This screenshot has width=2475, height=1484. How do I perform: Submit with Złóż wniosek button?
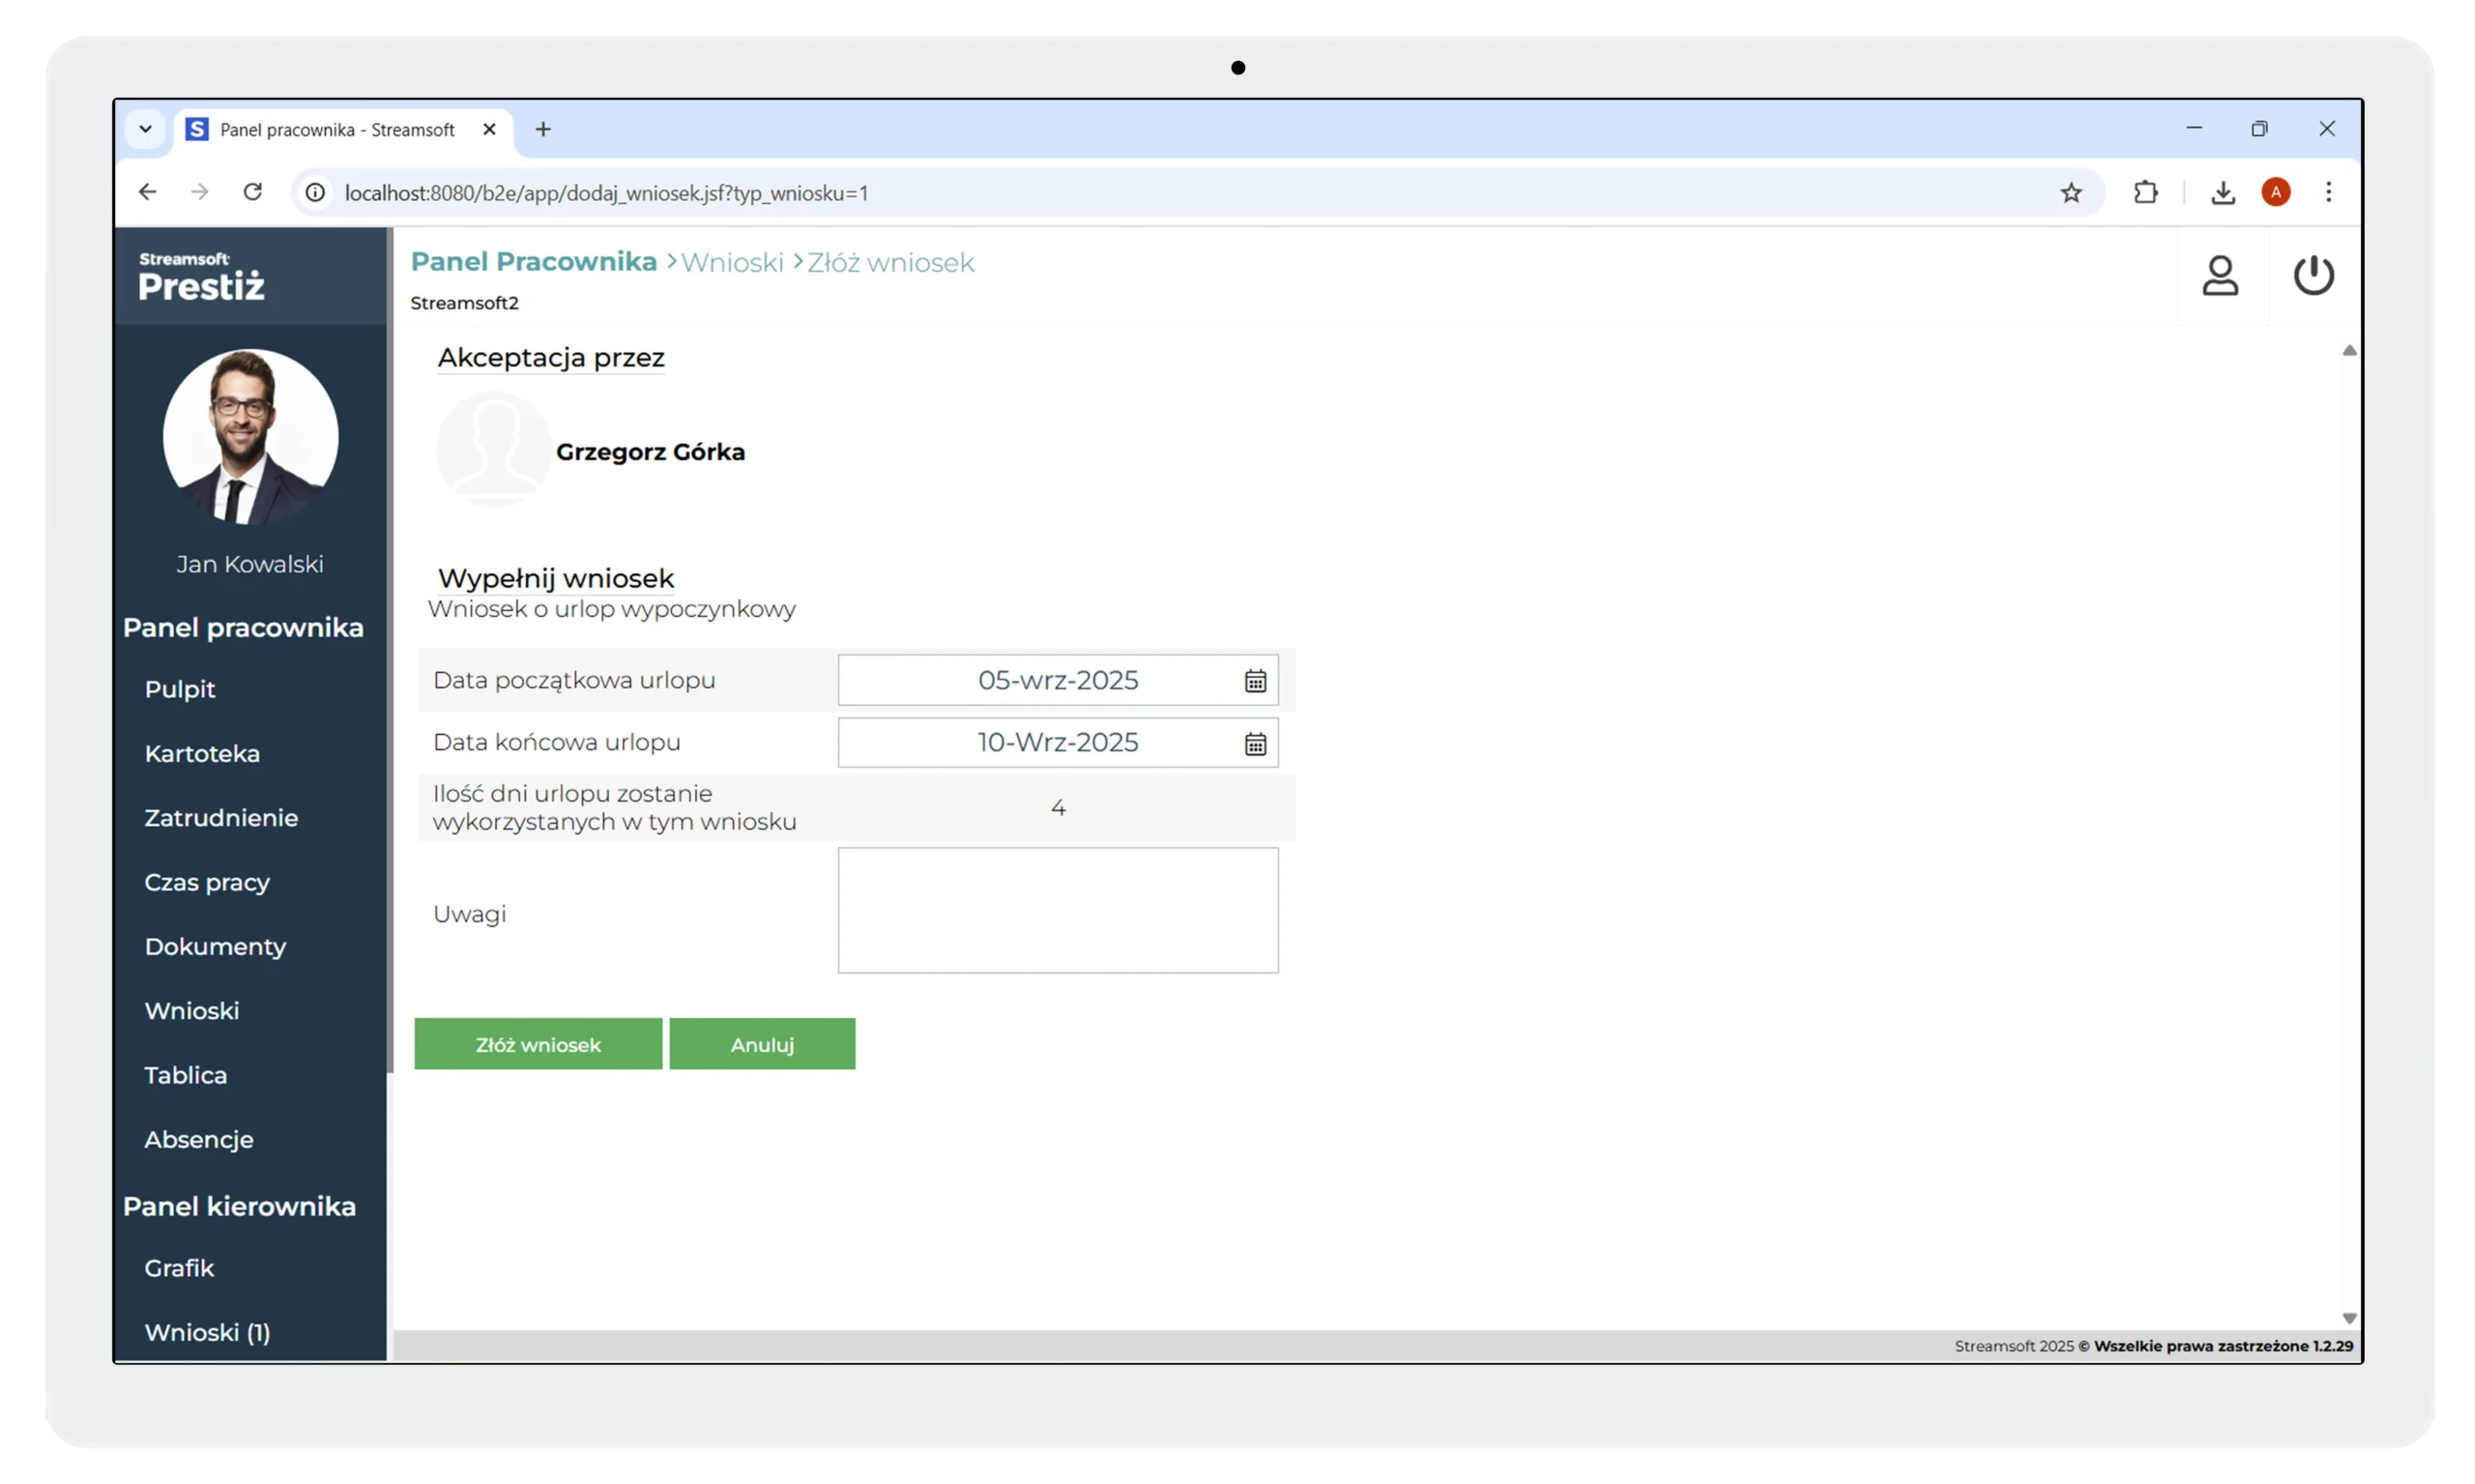point(538,1044)
